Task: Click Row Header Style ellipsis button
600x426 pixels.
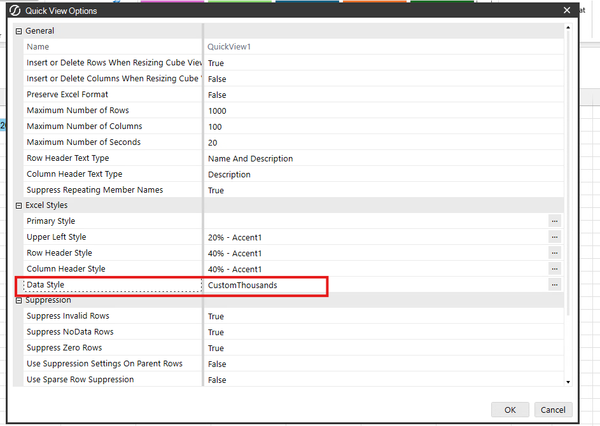Action: tap(554, 253)
